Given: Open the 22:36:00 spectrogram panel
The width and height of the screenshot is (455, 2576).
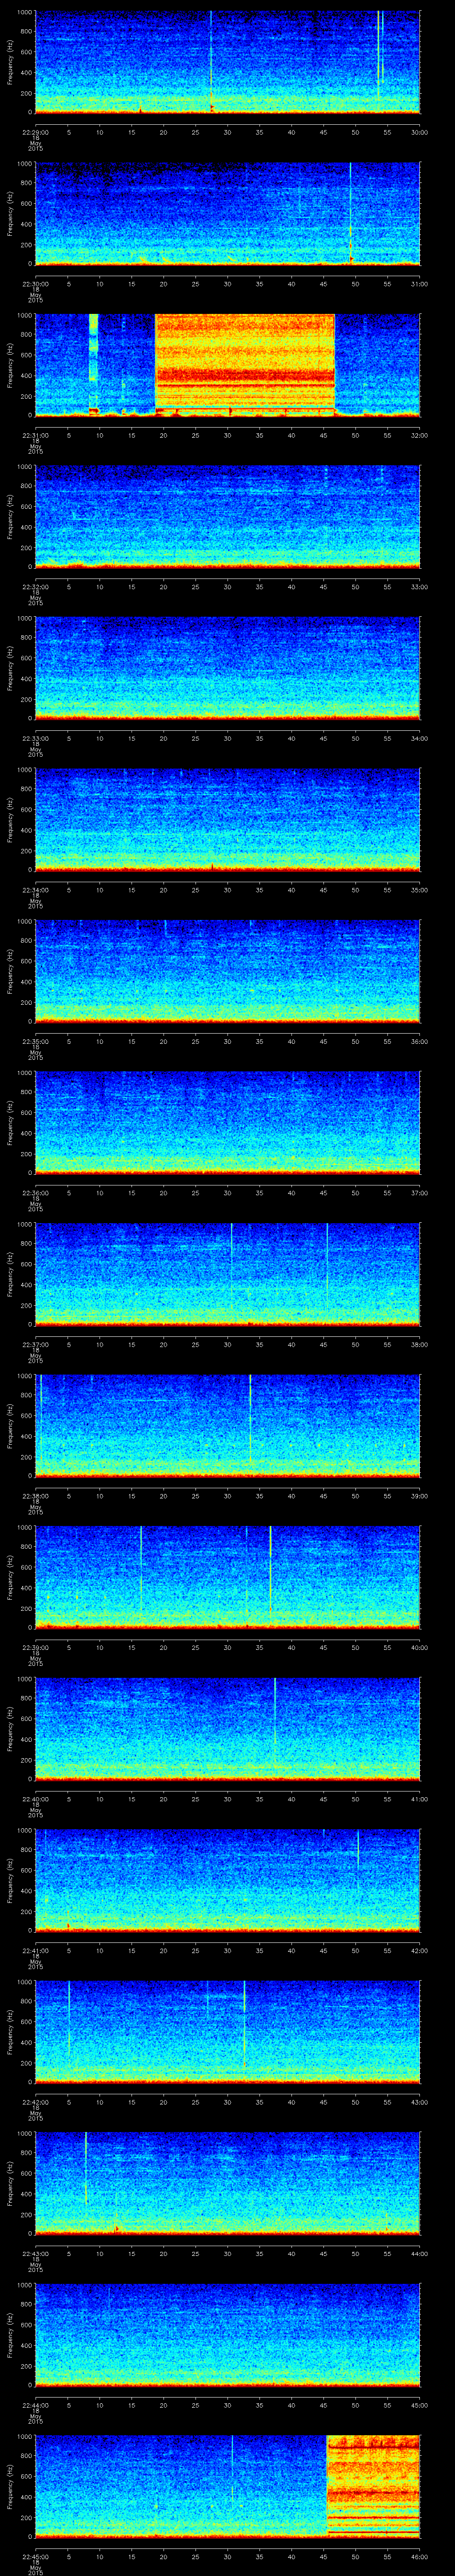Looking at the screenshot, I should [x=228, y=1122].
